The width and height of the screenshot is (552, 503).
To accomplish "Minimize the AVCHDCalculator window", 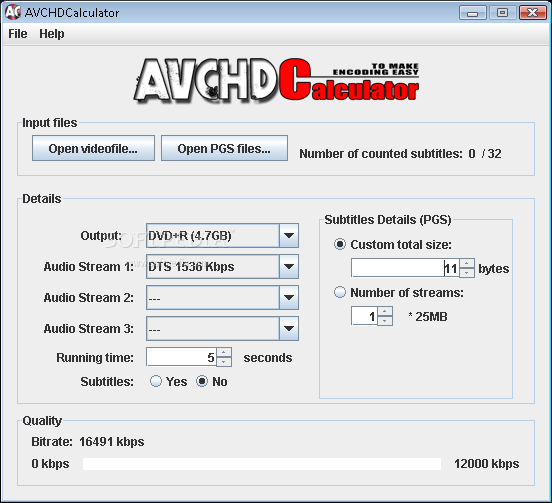I will (472, 13).
